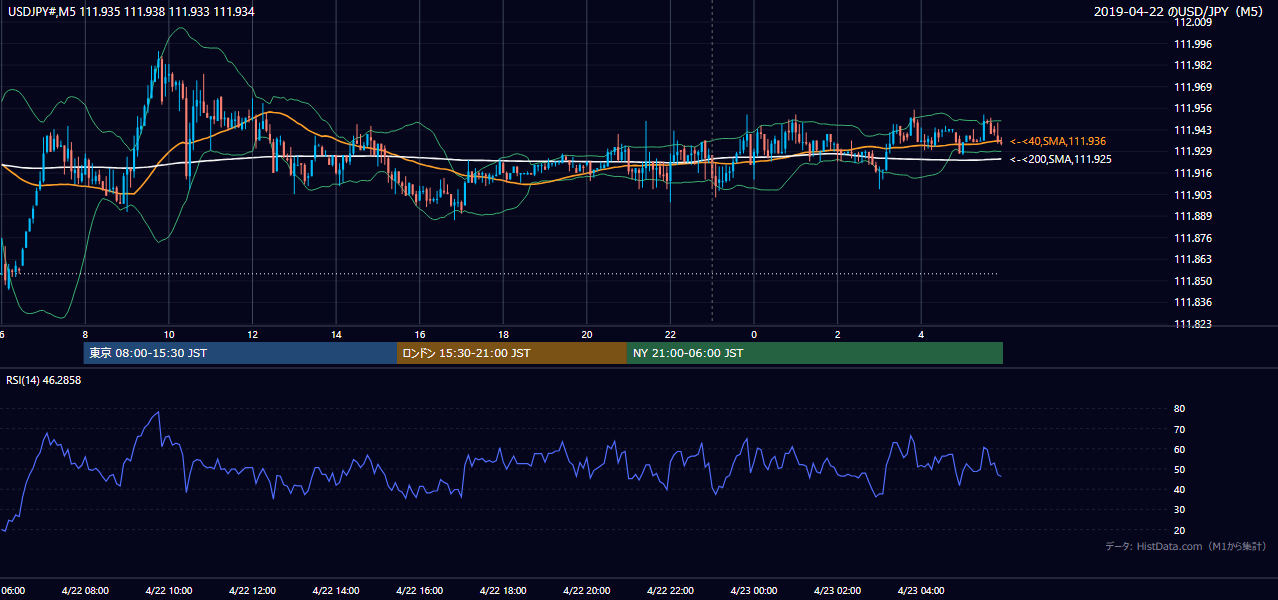The height and width of the screenshot is (600, 1278).
Task: Click RSI scale value 50
Action: point(1180,469)
